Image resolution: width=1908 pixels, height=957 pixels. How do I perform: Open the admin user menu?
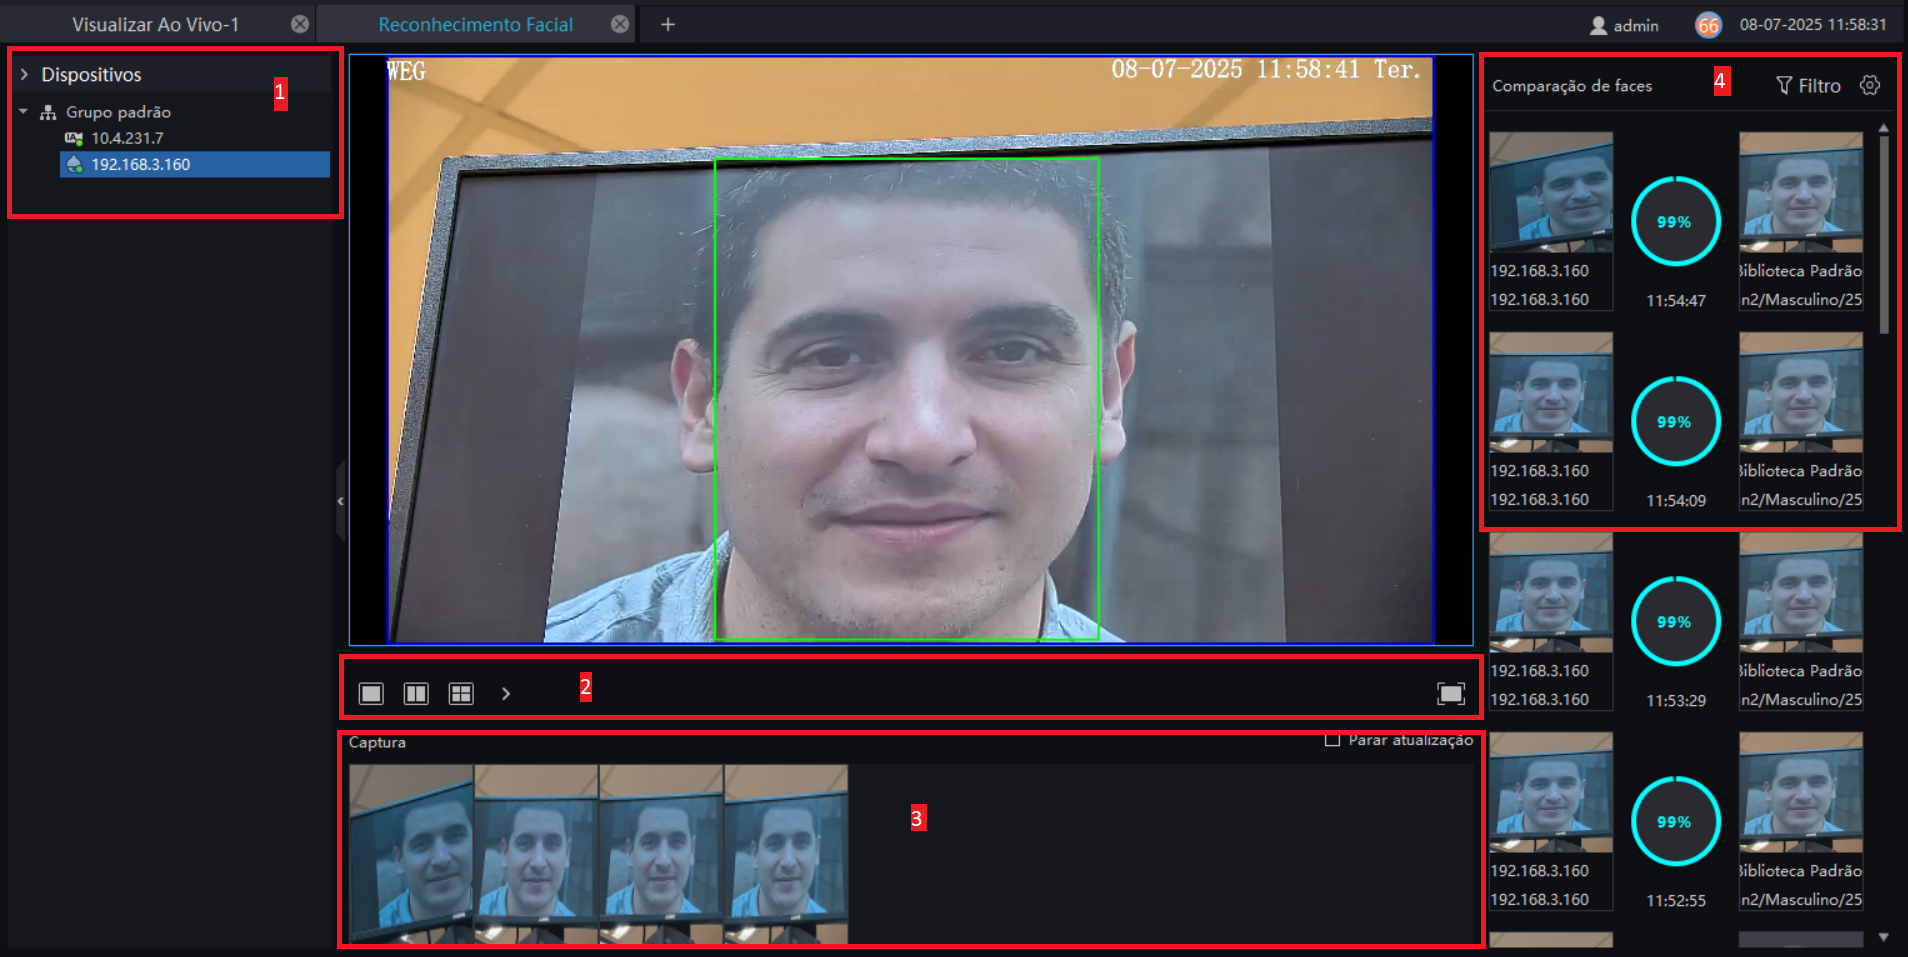(1625, 25)
